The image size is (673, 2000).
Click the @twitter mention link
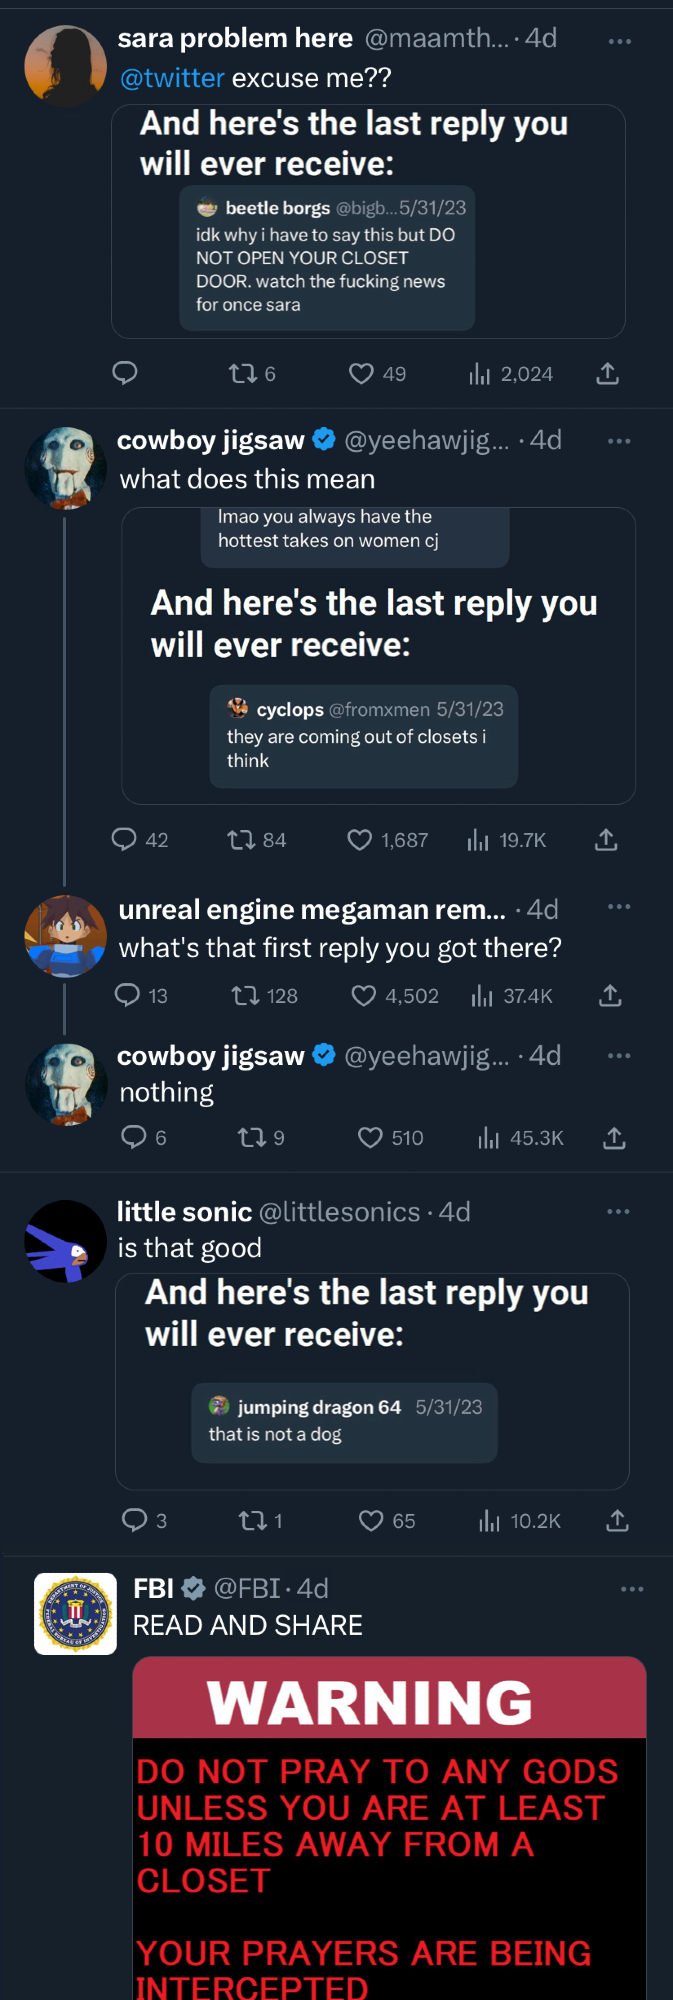(x=172, y=78)
